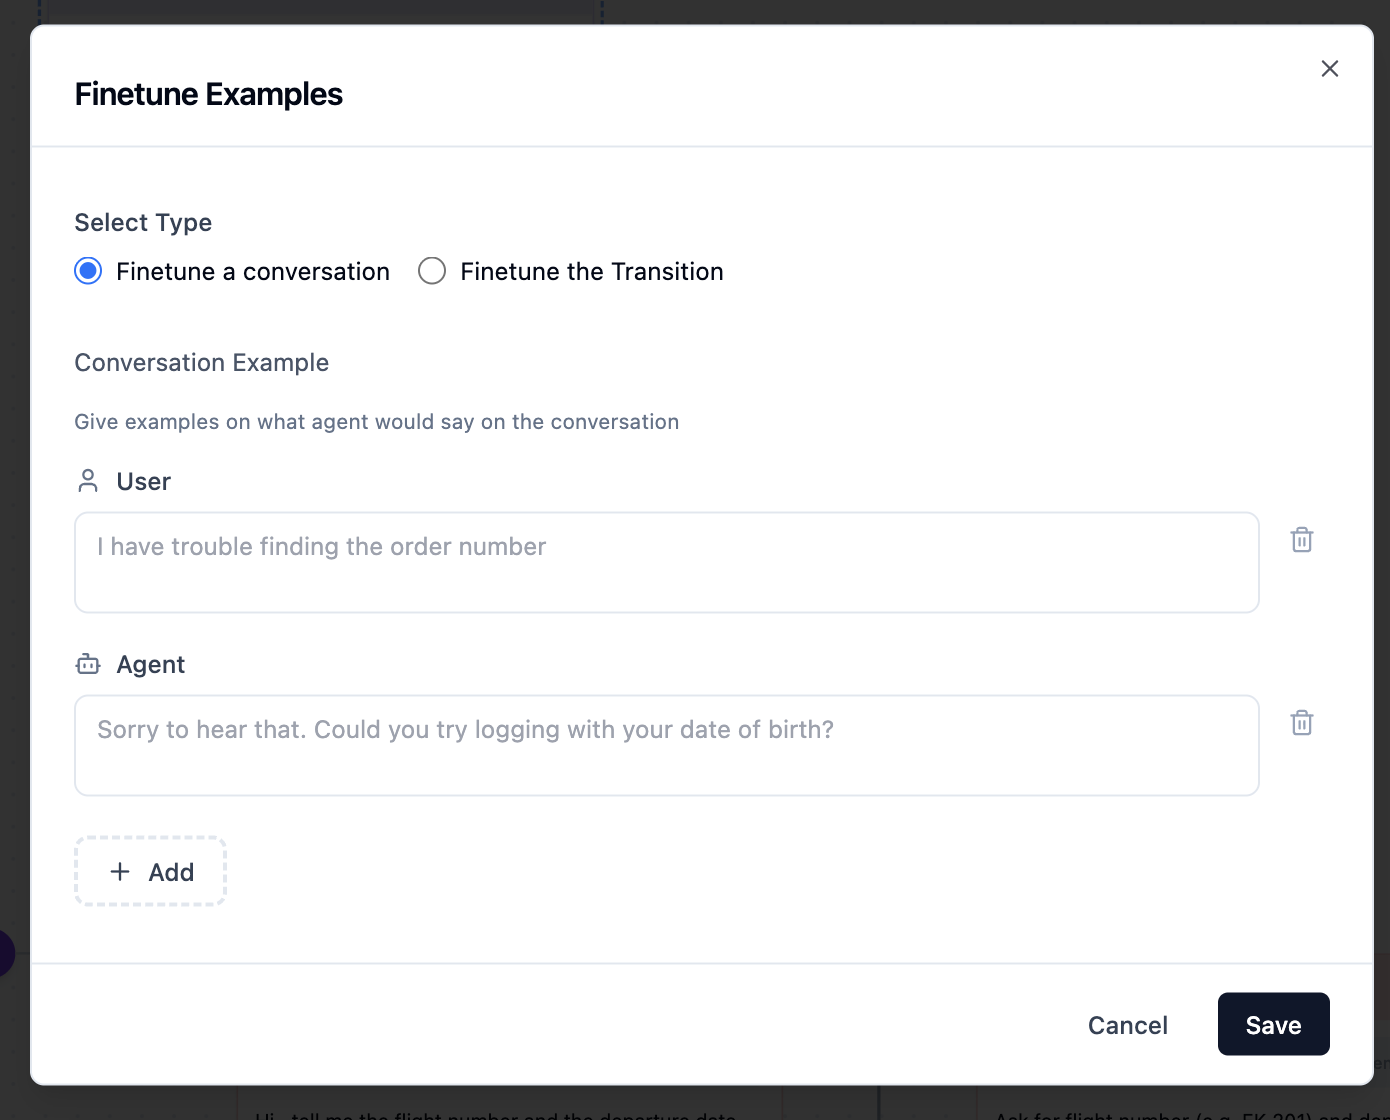Click the "User" label text
This screenshot has height=1120, width=1390.
144,482
